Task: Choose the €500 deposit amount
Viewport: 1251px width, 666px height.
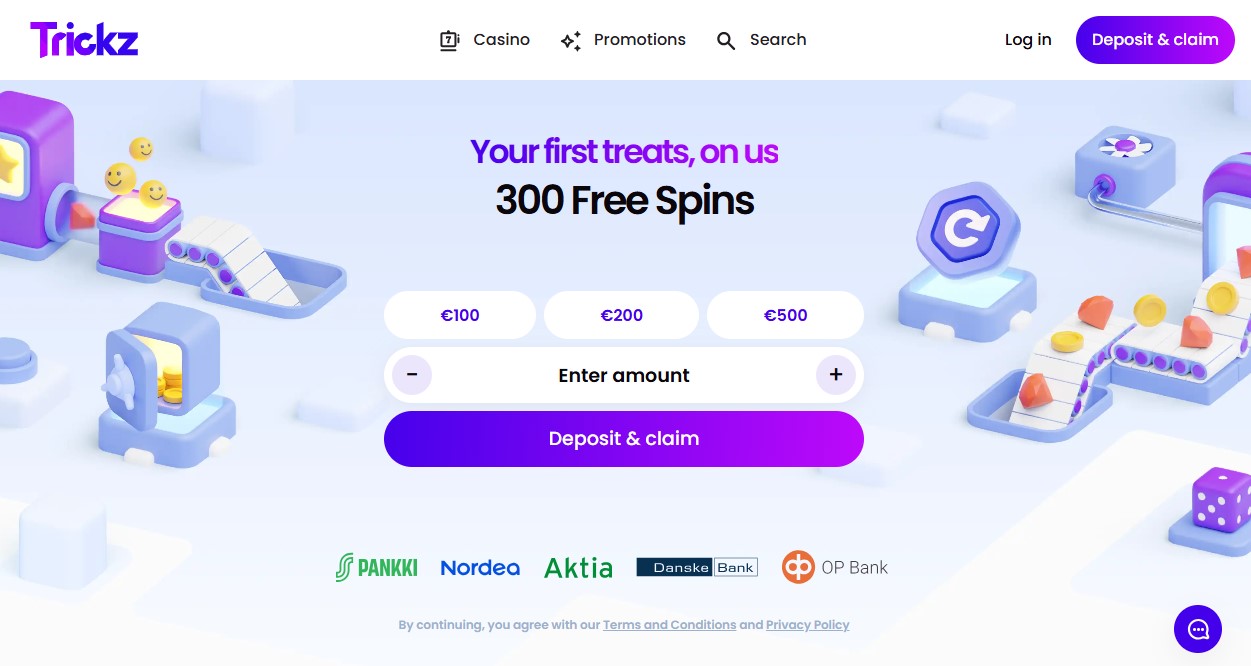Action: point(785,315)
